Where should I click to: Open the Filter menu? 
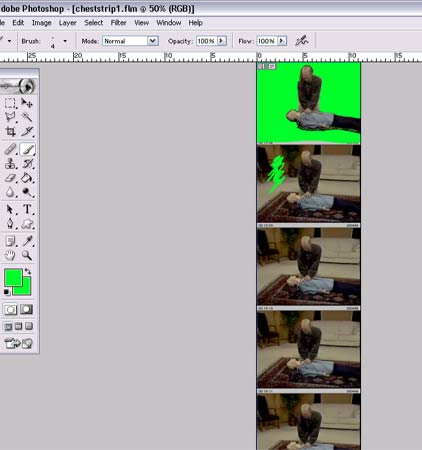coord(118,23)
